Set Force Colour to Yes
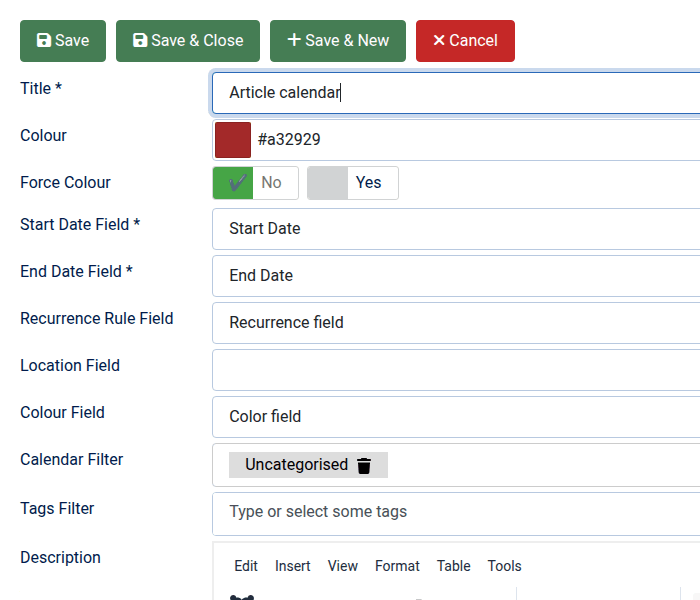The height and width of the screenshot is (600, 700). (x=352, y=183)
